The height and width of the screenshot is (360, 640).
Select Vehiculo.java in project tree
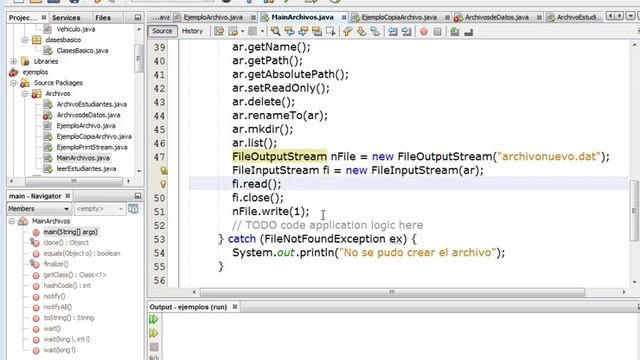coord(76,29)
